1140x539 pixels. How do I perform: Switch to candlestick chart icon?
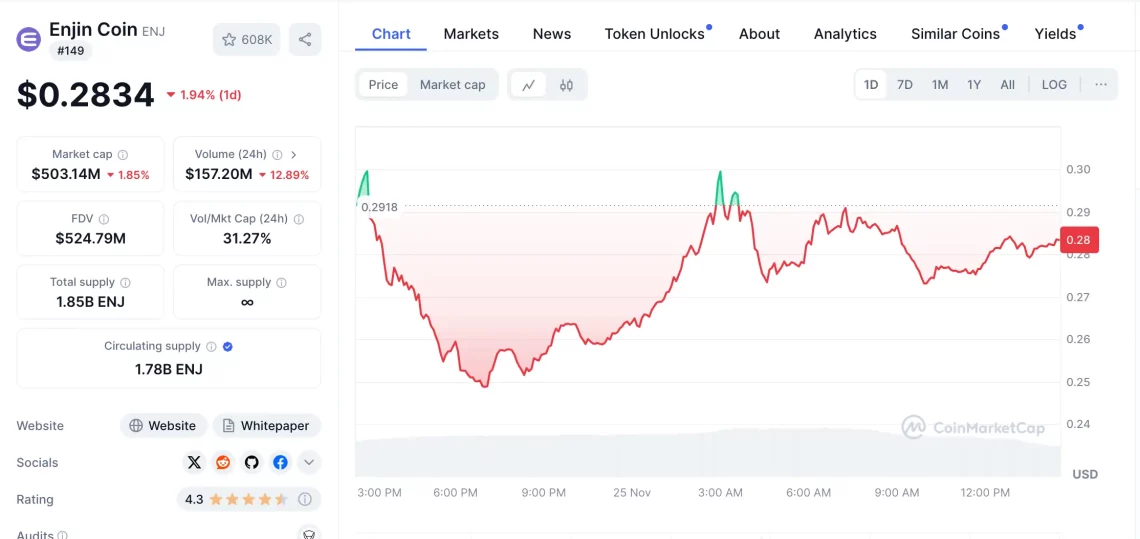pyautogui.click(x=566, y=84)
